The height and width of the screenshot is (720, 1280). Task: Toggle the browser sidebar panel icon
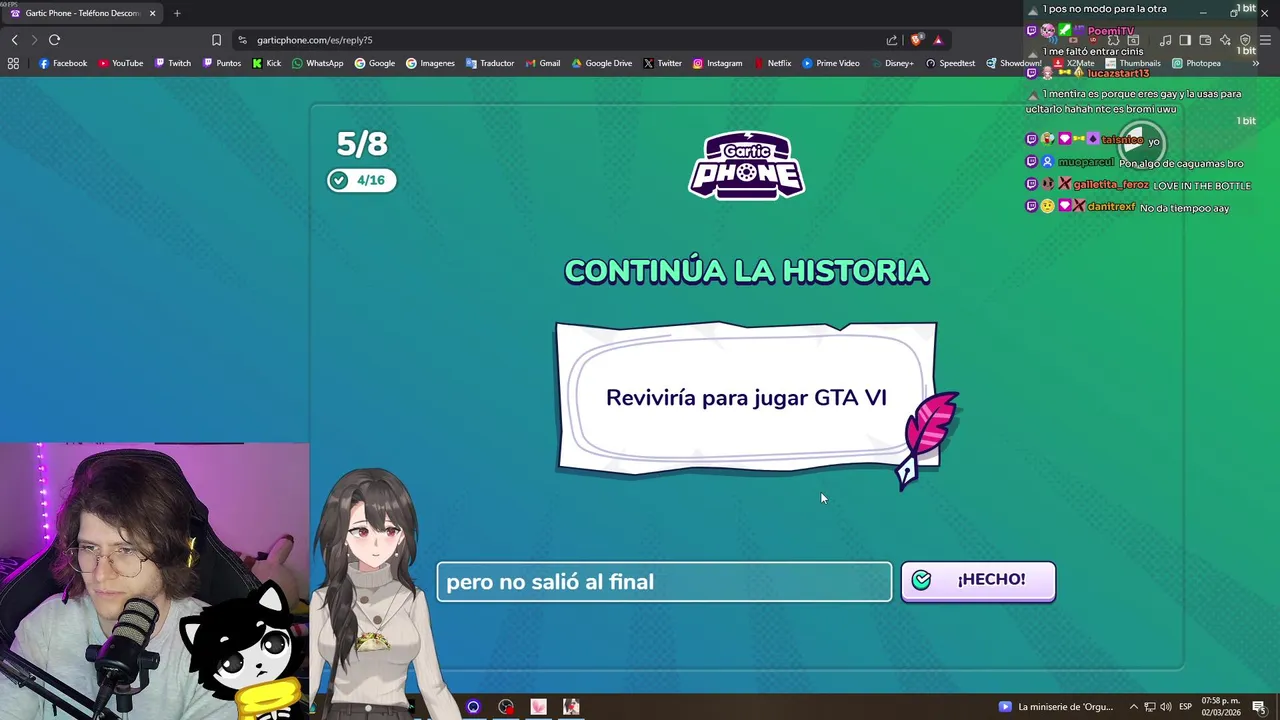1185,40
